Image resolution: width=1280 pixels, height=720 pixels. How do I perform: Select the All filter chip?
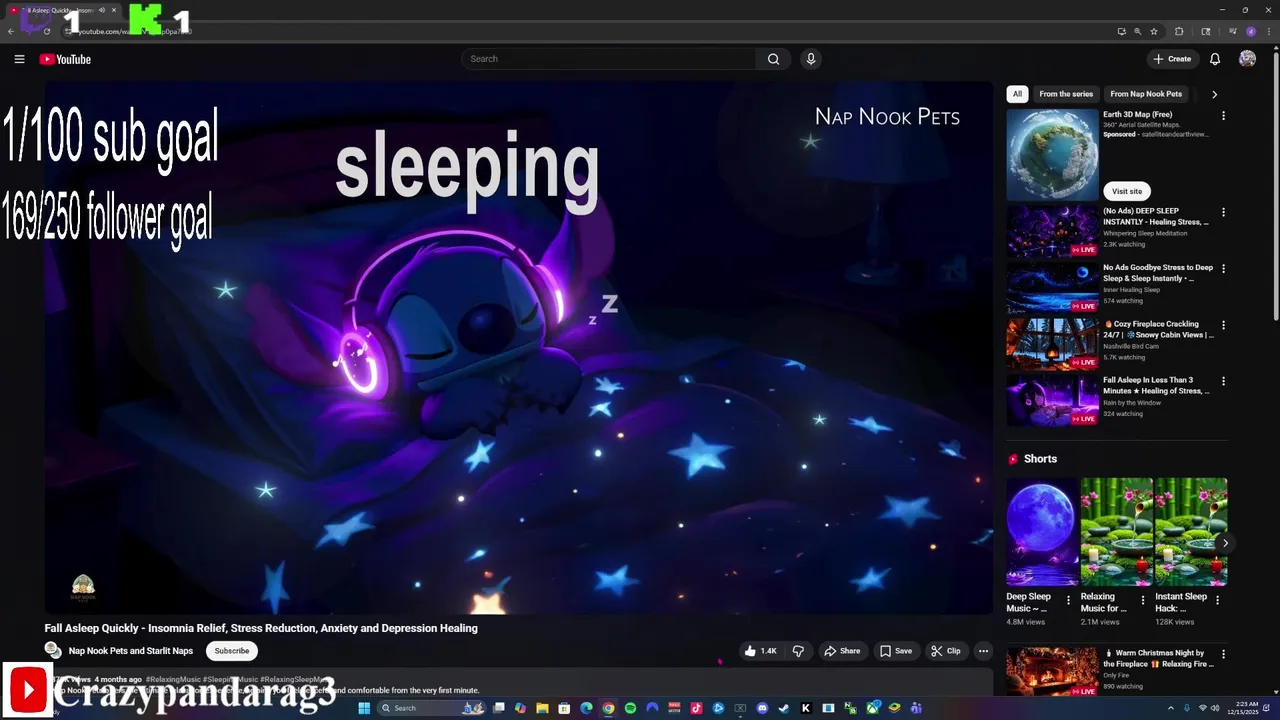pyautogui.click(x=1017, y=94)
